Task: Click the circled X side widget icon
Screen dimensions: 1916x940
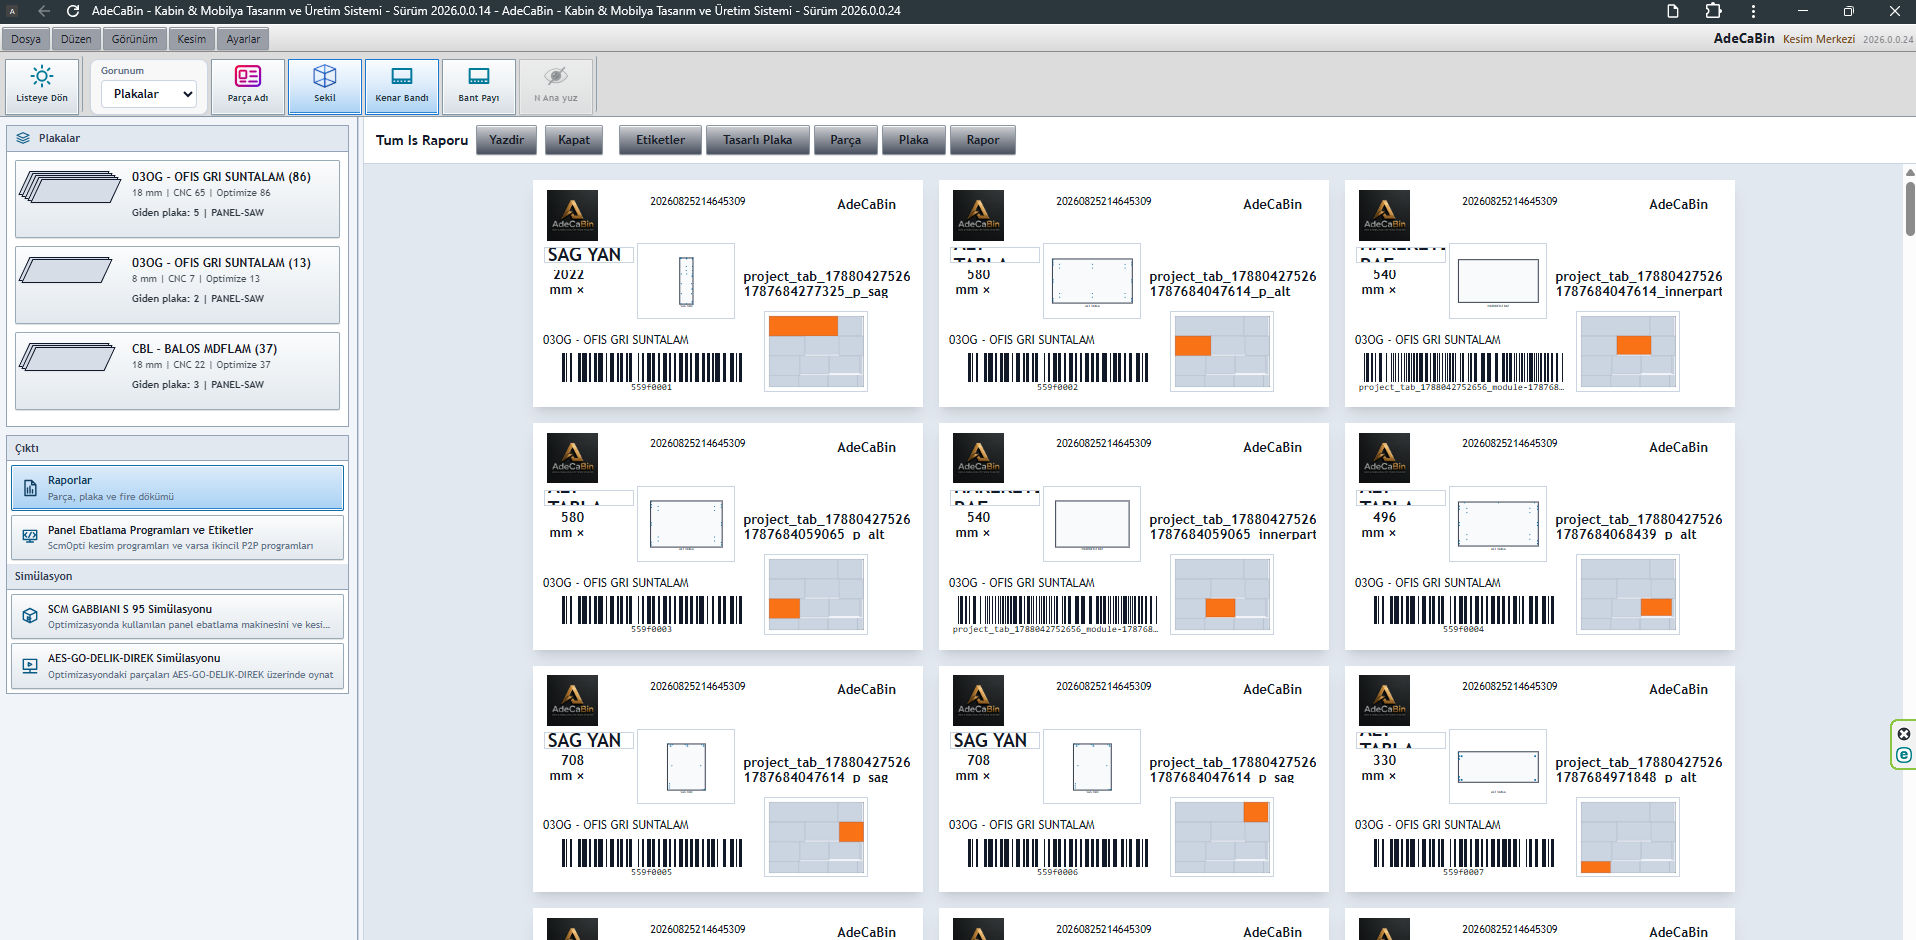Action: [x=1904, y=734]
